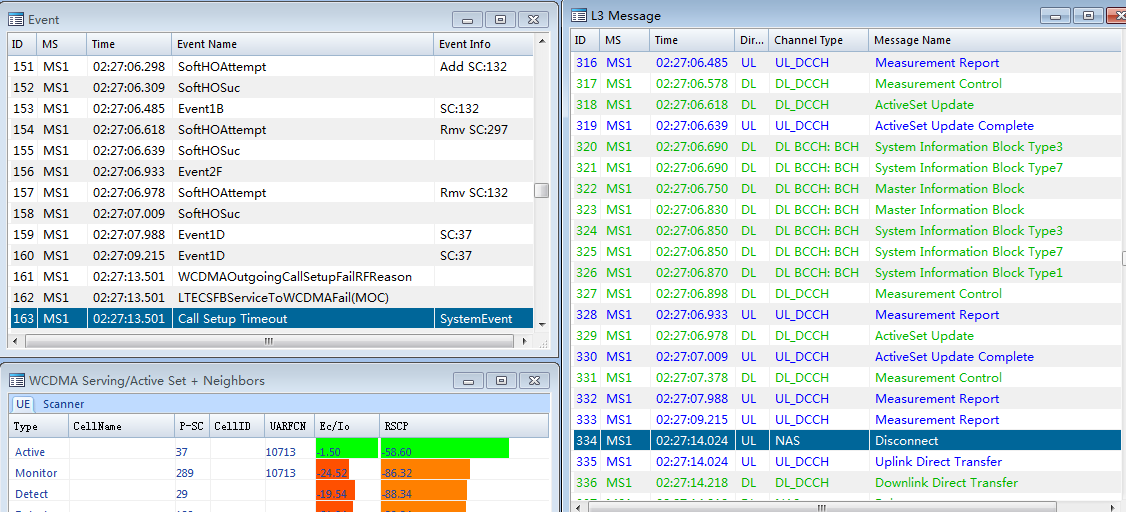Viewport: 1126px width, 512px height.
Task: Select L3 message 316 Measurement Report
Action: point(847,63)
